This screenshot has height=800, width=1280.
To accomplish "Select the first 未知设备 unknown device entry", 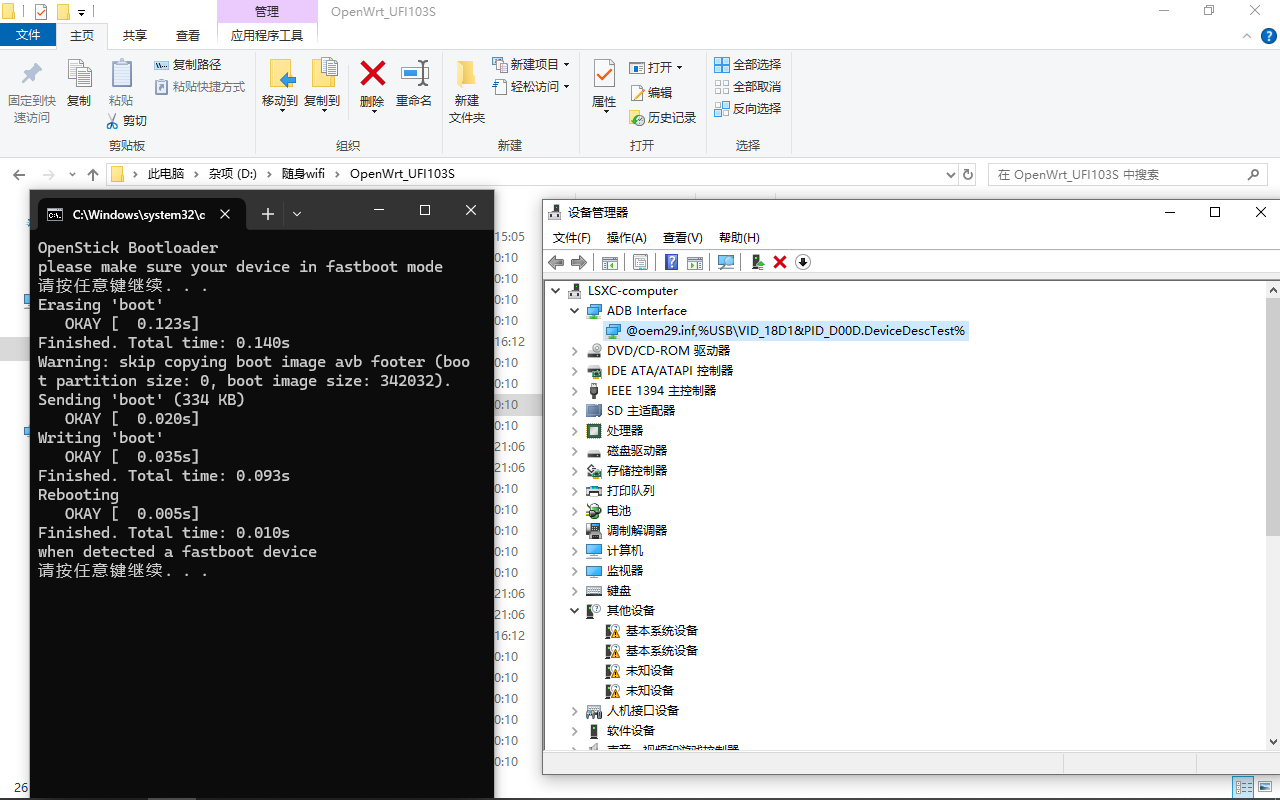I will (x=649, y=671).
